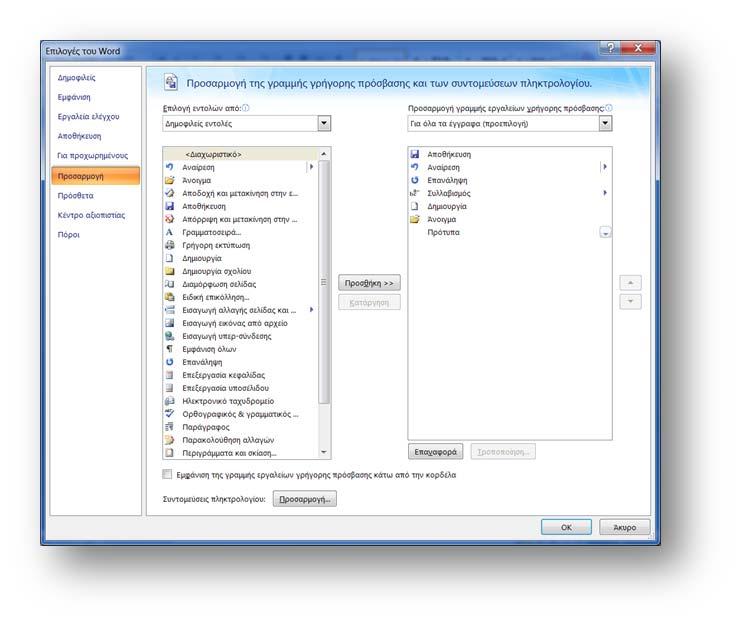
Task: Click header icon for Επεξεργασία κεφαλίδας
Action: pyautogui.click(x=170, y=375)
